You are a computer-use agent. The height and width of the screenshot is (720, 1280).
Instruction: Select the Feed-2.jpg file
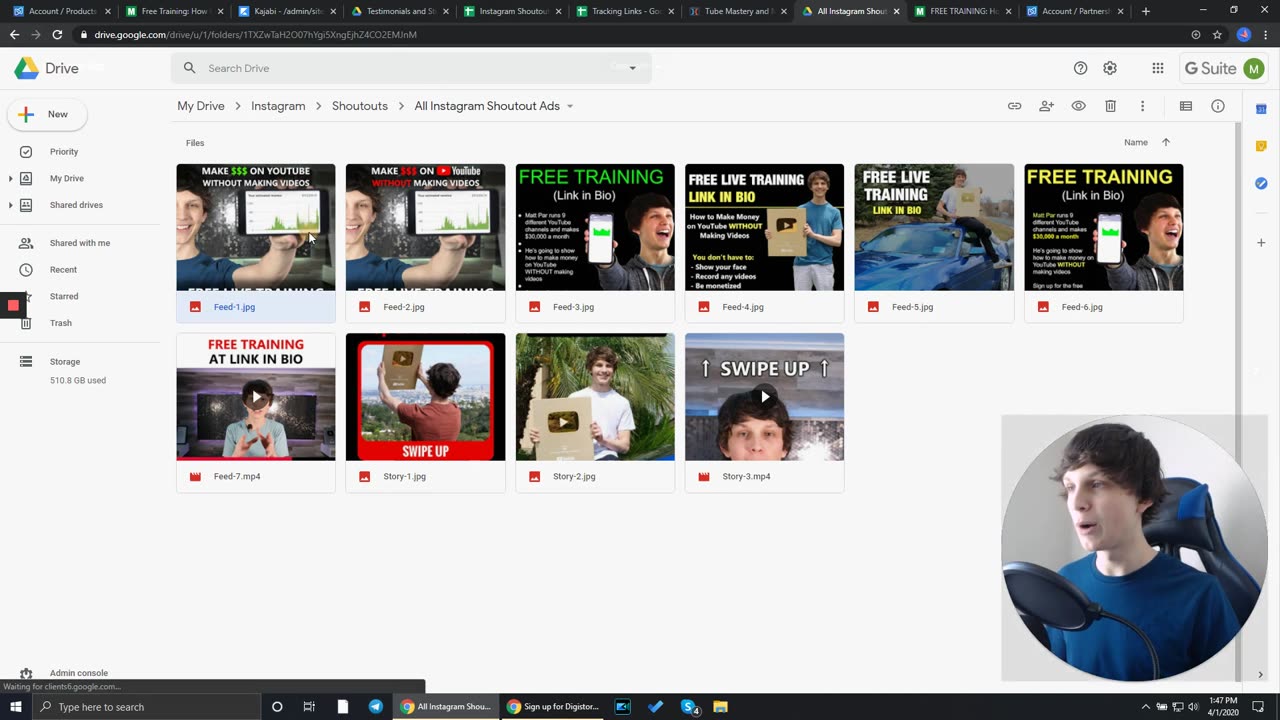point(425,243)
